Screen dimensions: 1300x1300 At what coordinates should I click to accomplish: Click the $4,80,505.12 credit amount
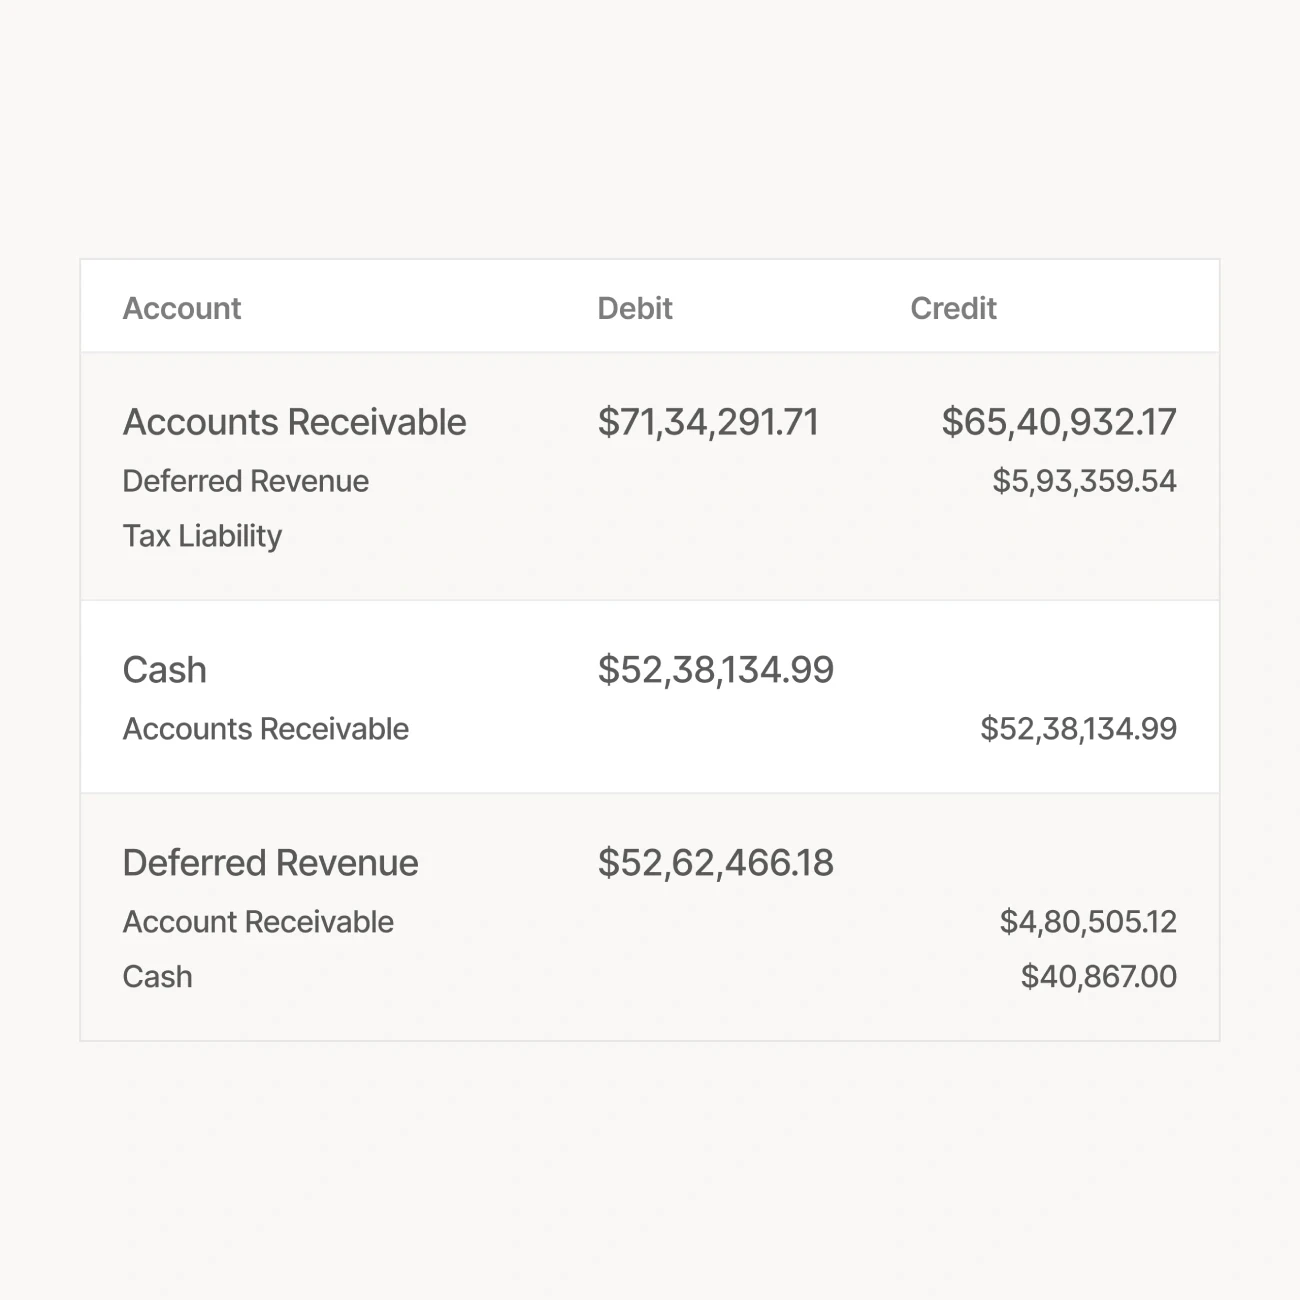(1088, 922)
